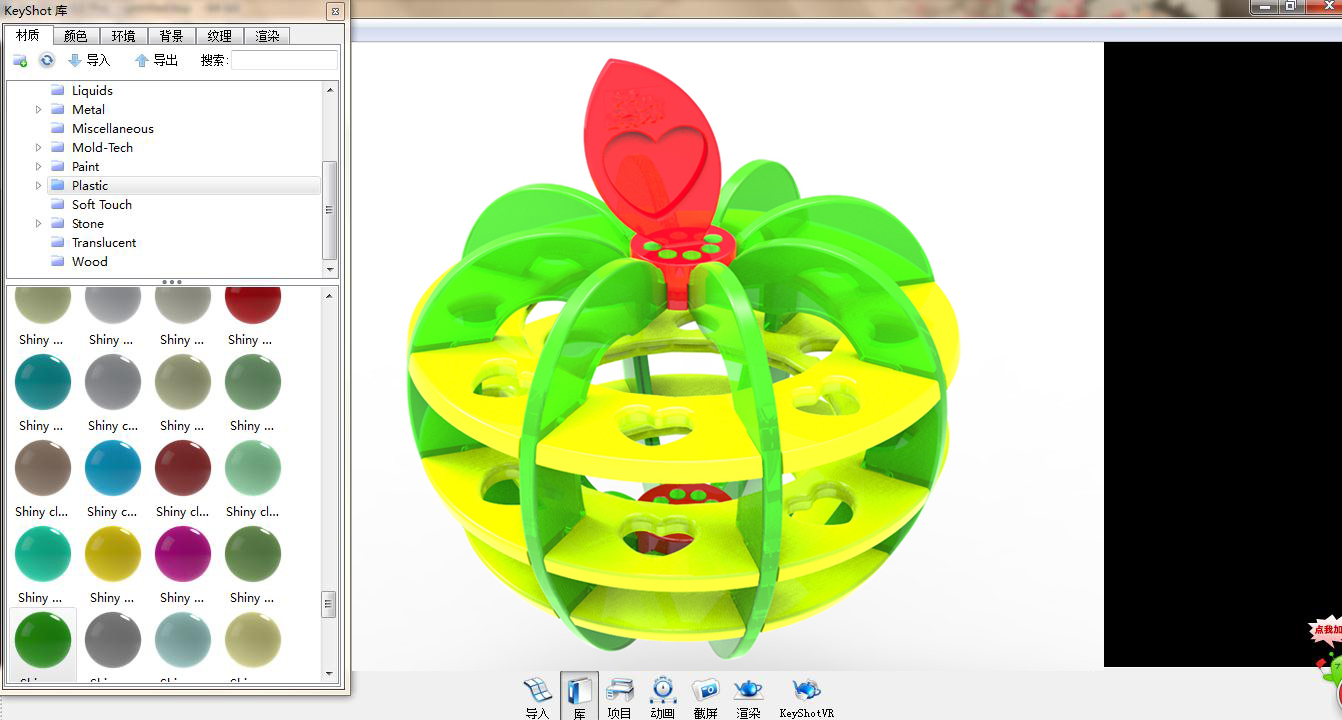Pick the yellow shiny plastic material
This screenshot has width=1342, height=720.
(113, 554)
